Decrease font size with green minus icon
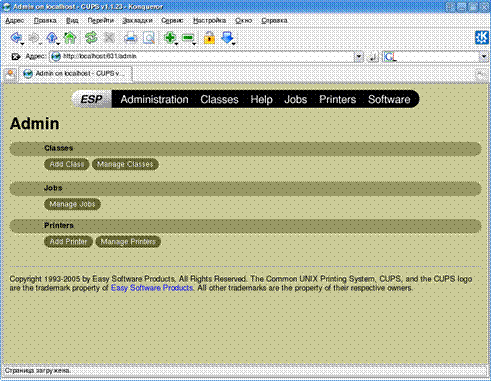This screenshot has height=381, width=491. pyautogui.click(x=188, y=38)
